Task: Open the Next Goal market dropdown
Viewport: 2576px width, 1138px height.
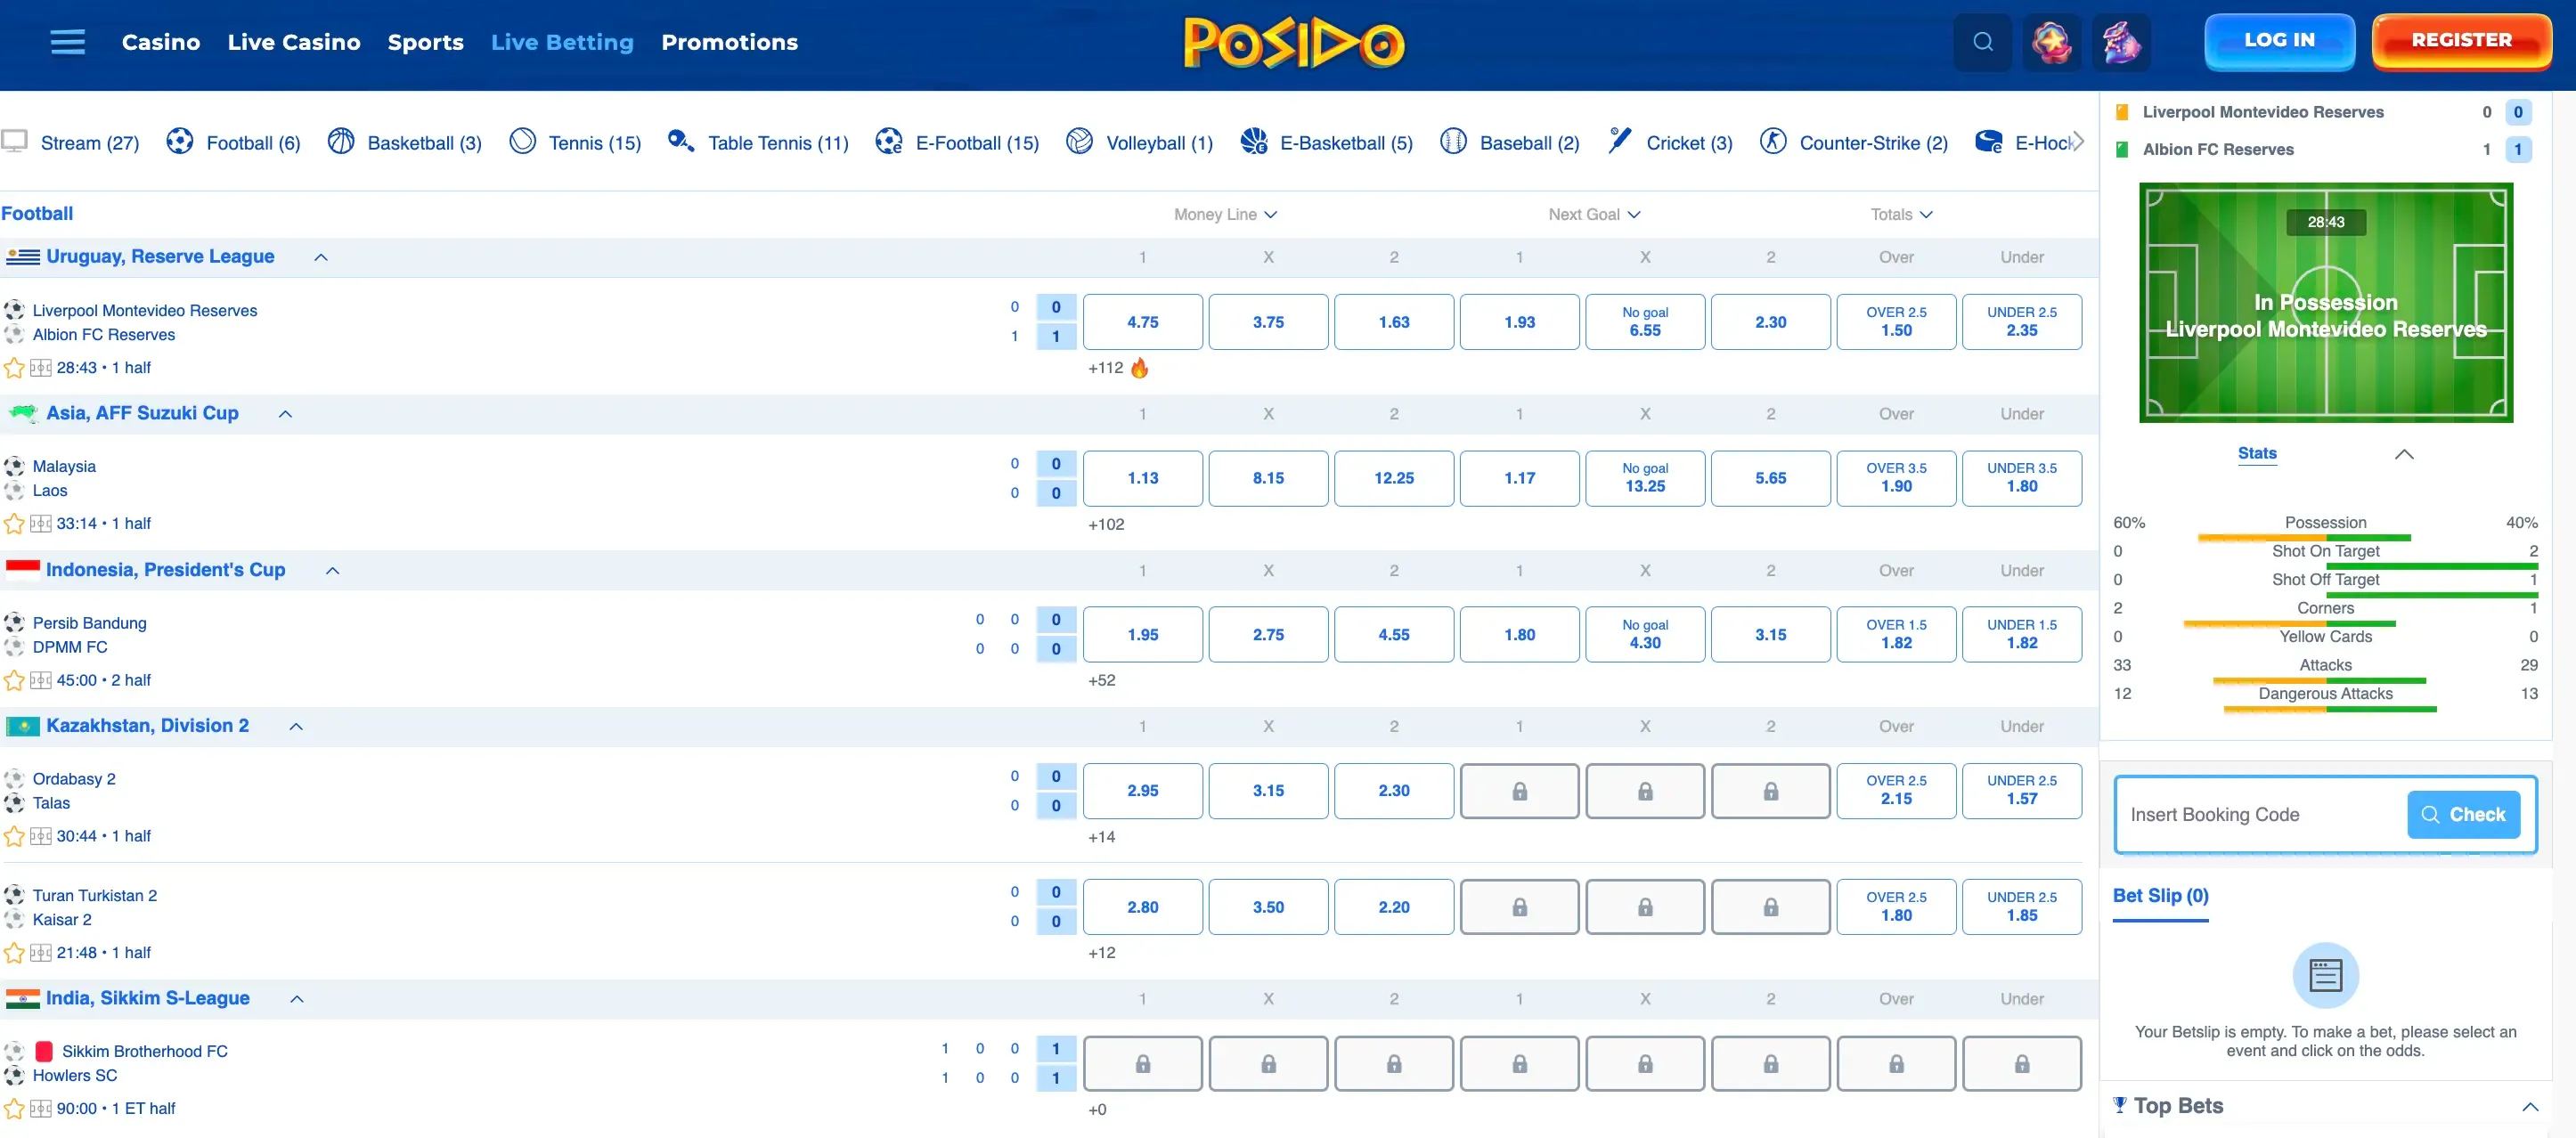Action: pyautogui.click(x=1594, y=214)
